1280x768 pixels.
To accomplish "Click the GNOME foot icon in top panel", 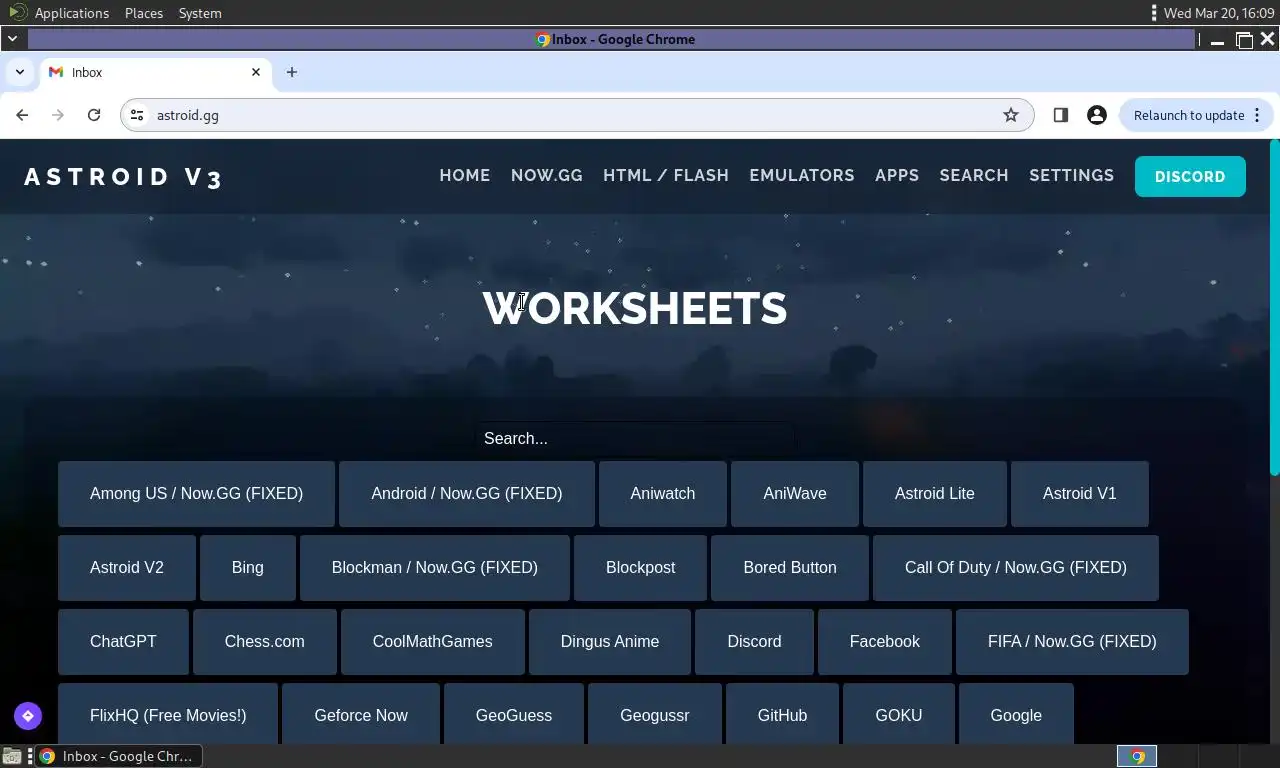I will pyautogui.click(x=17, y=12).
